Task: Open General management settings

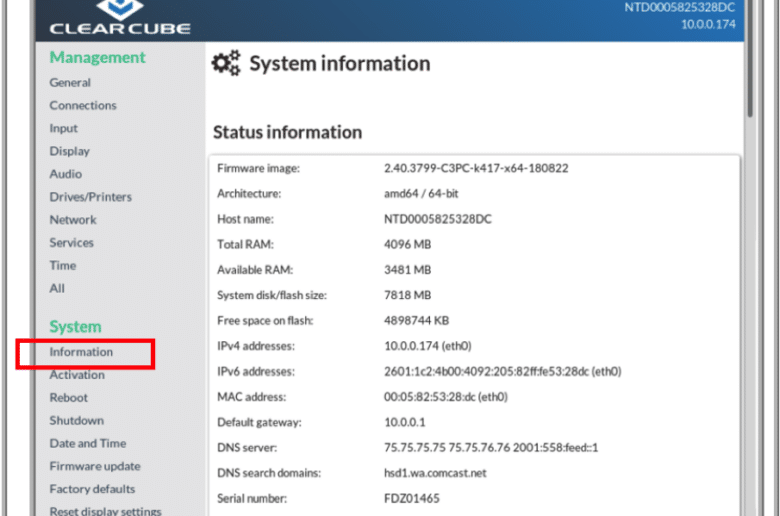Action: coord(70,83)
